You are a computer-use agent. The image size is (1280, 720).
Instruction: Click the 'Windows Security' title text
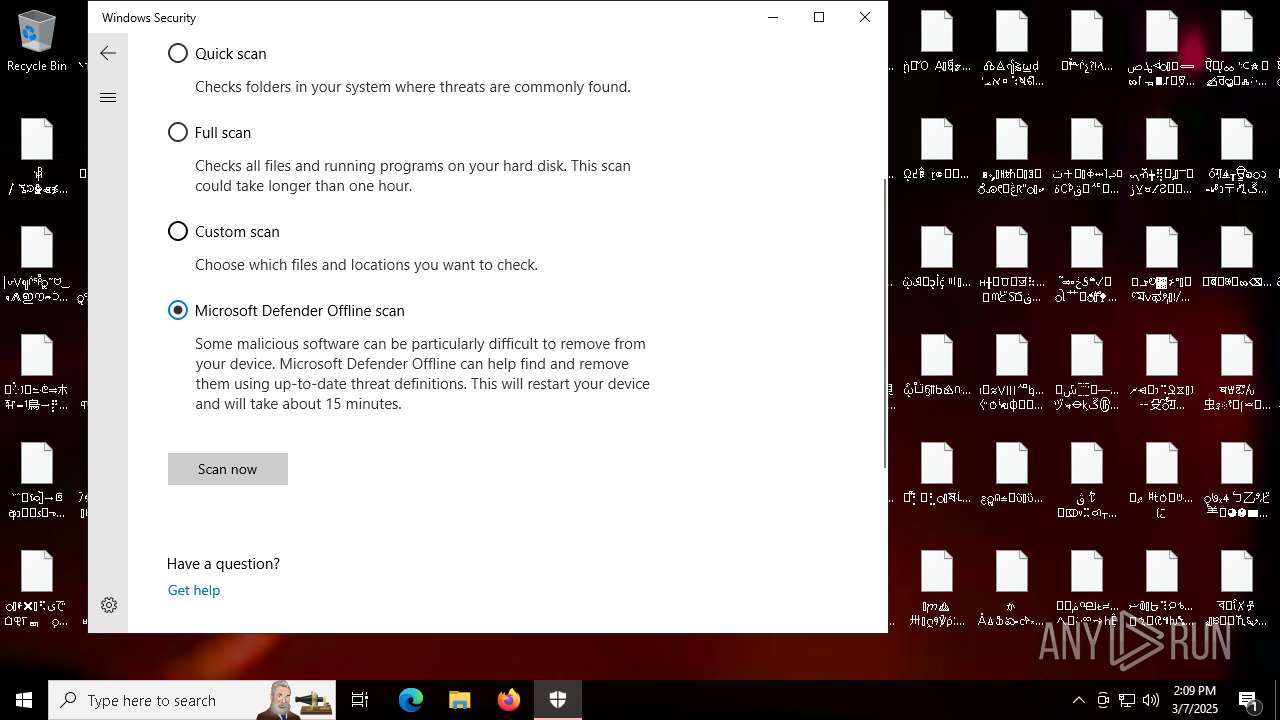click(149, 18)
